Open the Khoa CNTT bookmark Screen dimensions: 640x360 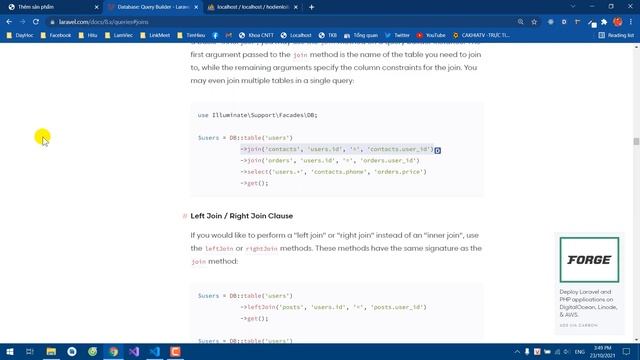coord(256,36)
